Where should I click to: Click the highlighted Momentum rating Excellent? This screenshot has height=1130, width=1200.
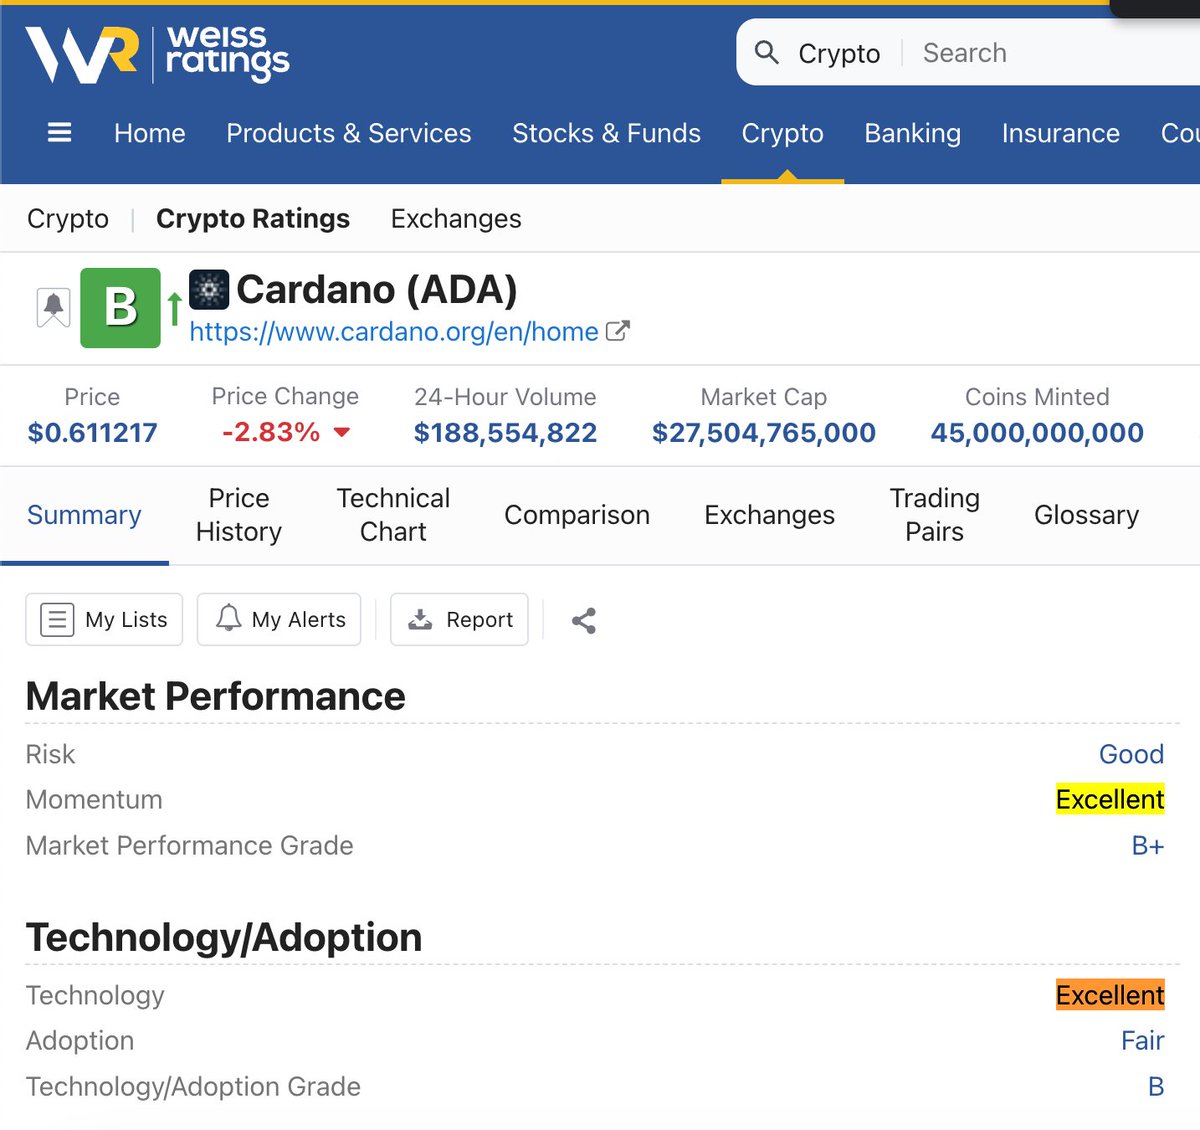click(1110, 800)
